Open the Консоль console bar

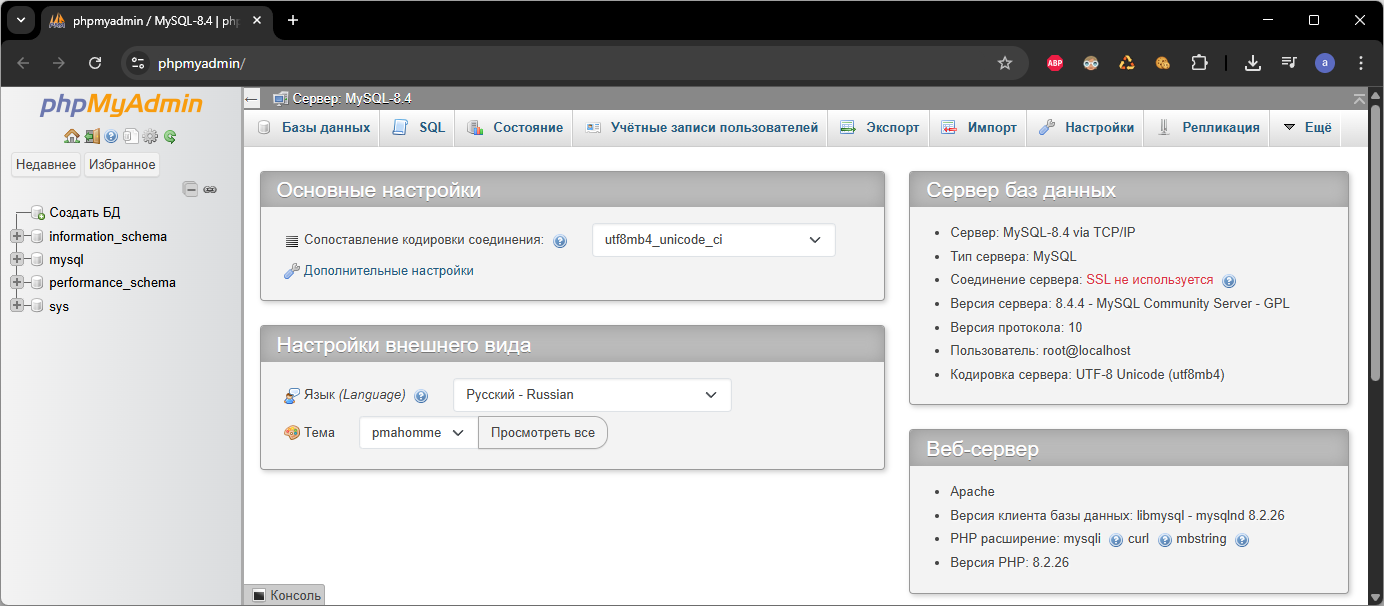(286, 595)
